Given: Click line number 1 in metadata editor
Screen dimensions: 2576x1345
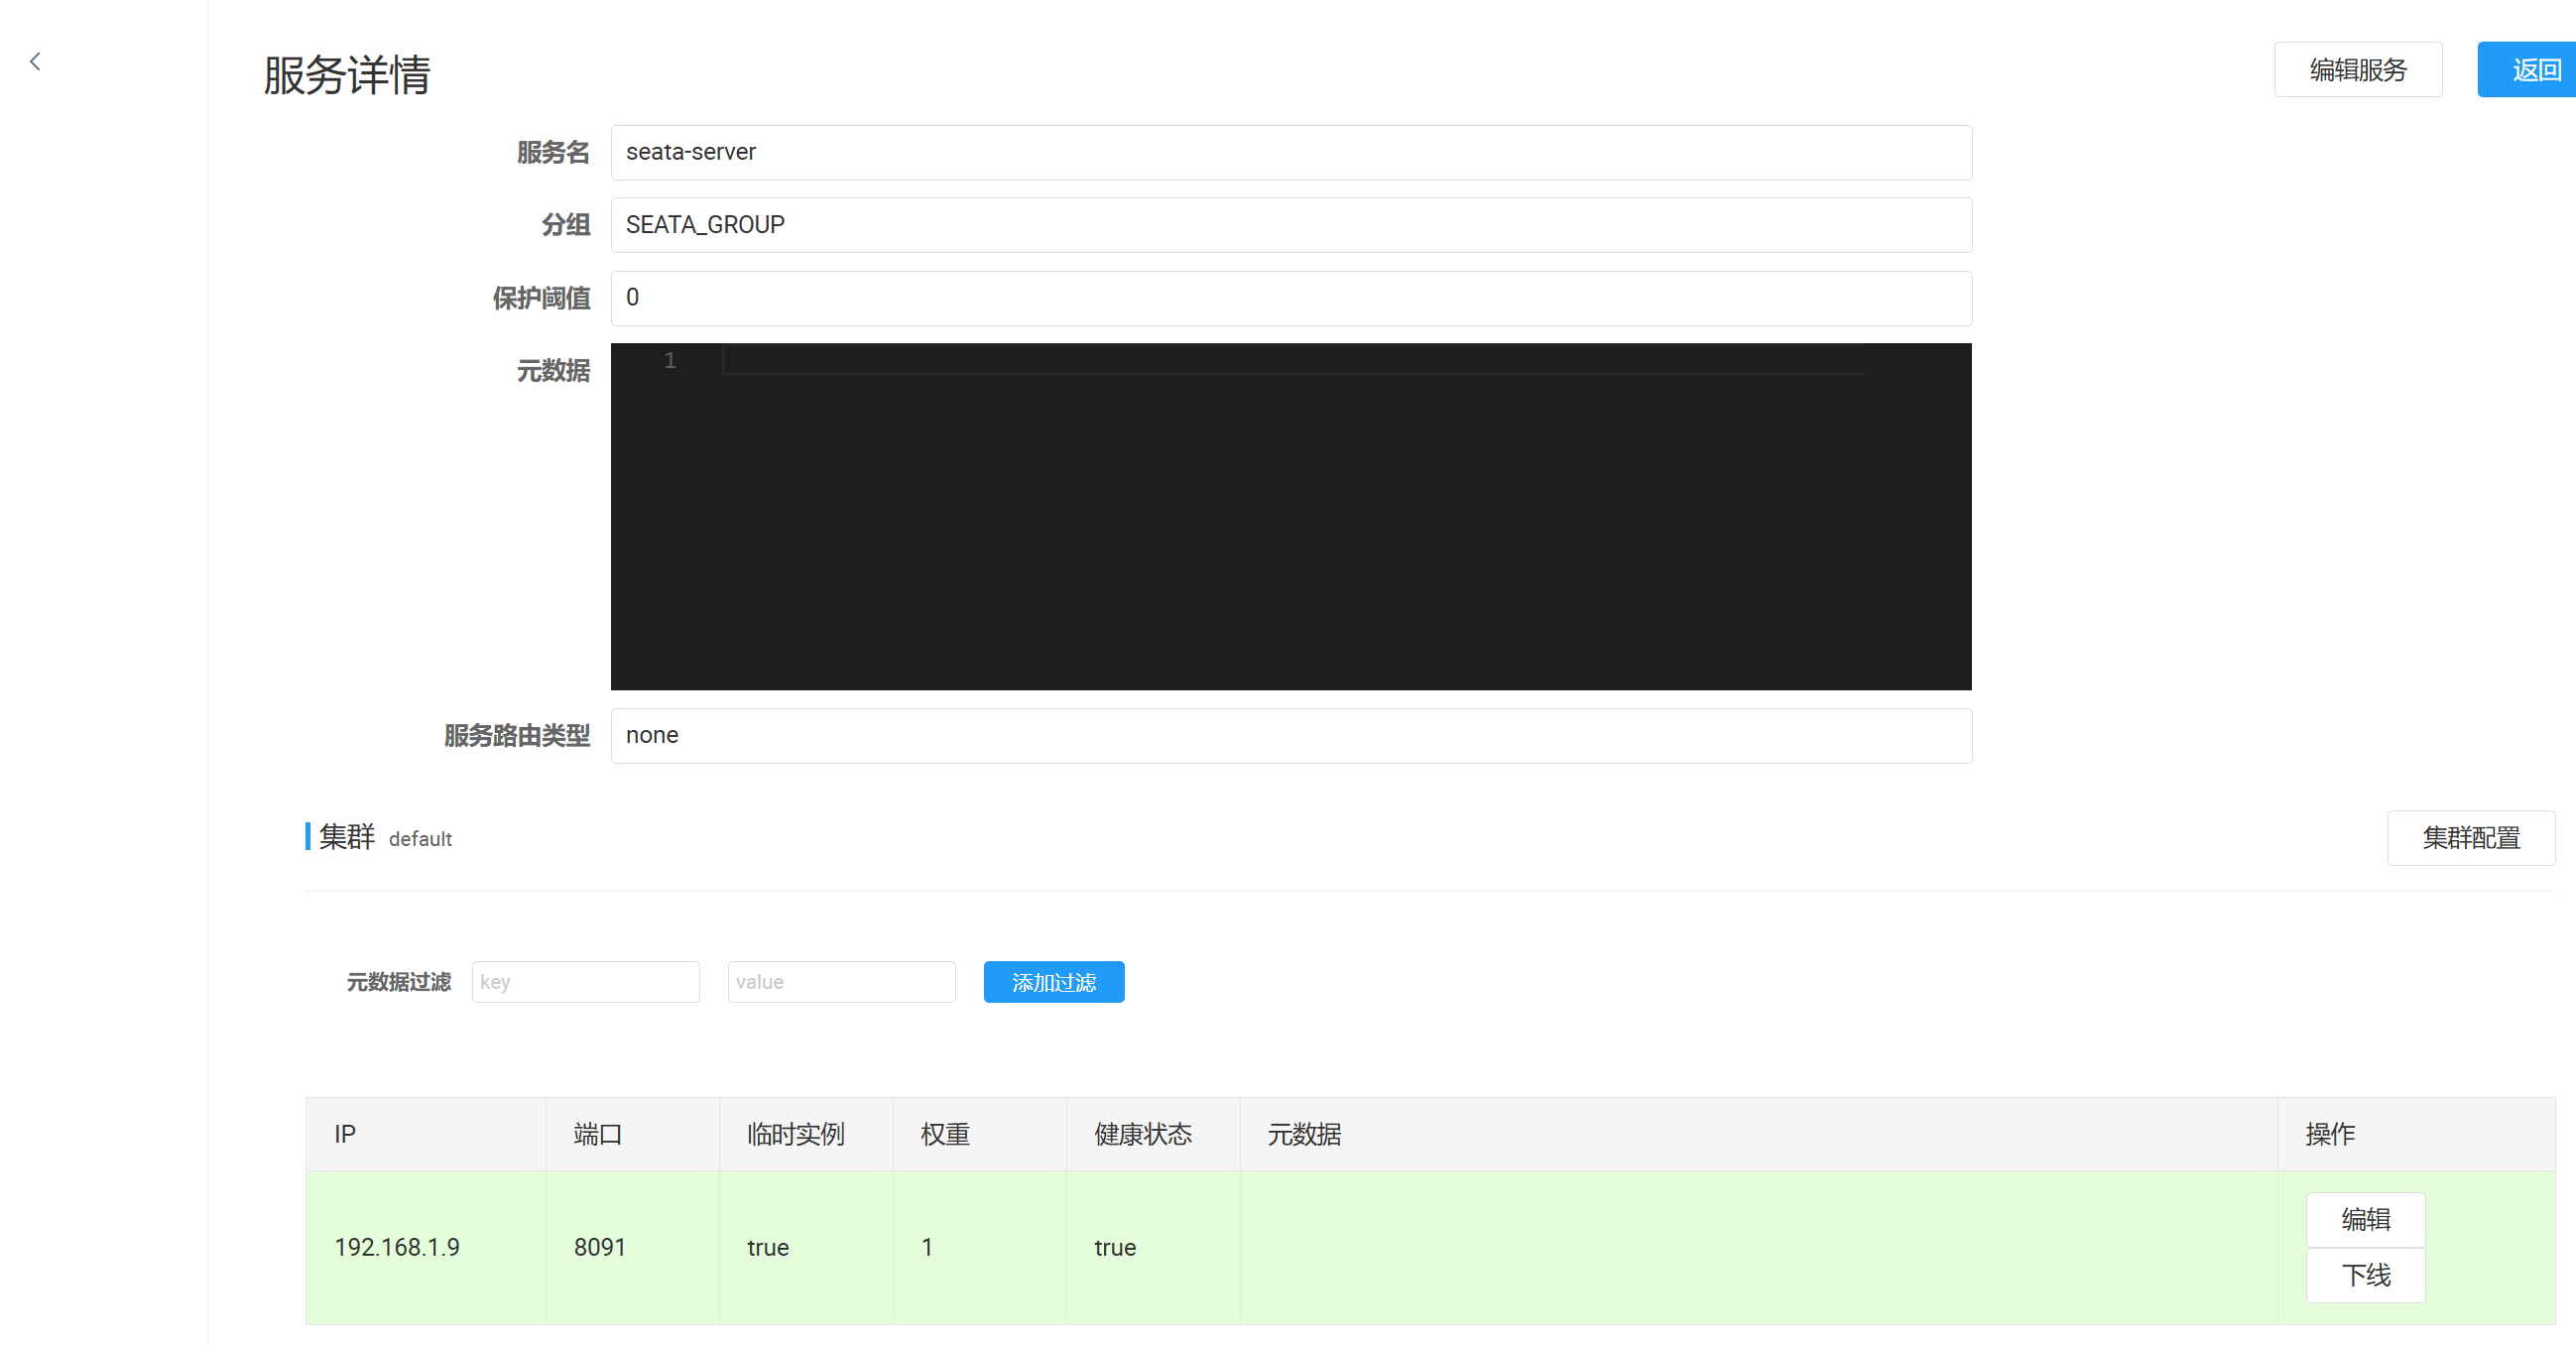Looking at the screenshot, I should click(670, 360).
